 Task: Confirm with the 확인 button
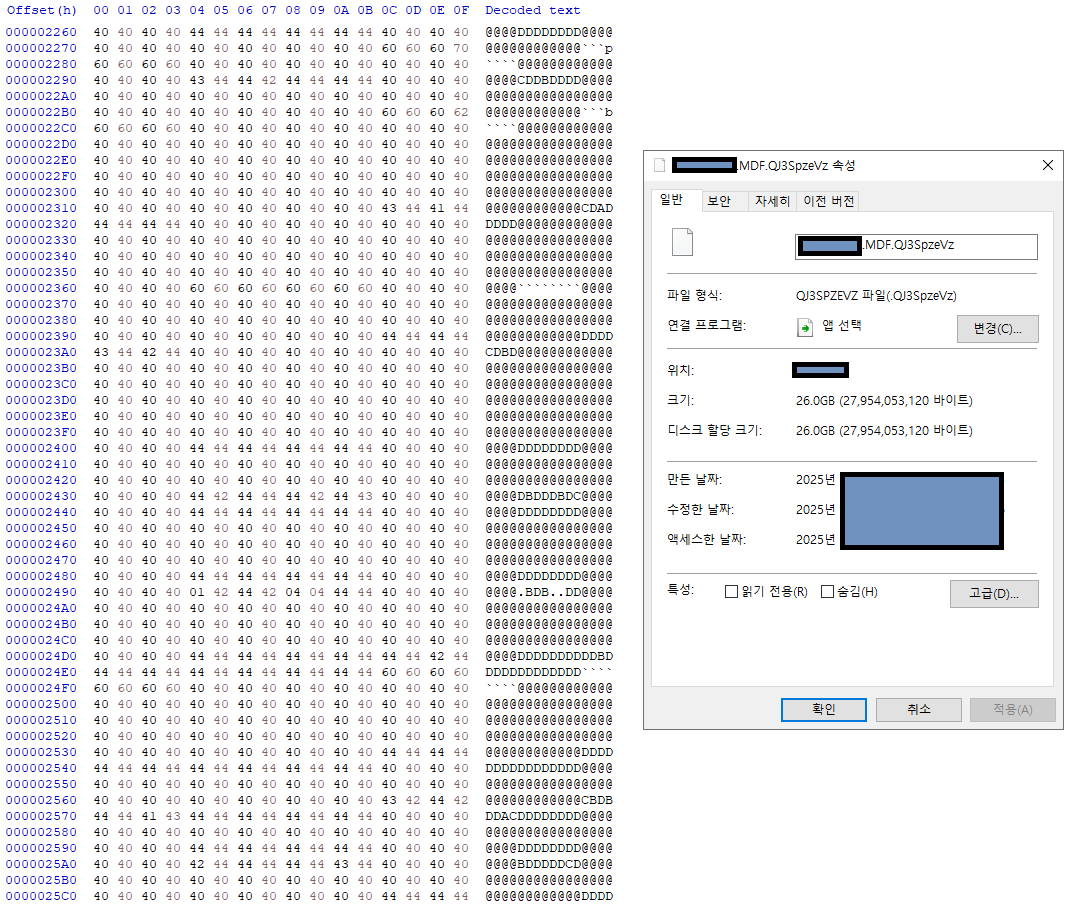823,709
